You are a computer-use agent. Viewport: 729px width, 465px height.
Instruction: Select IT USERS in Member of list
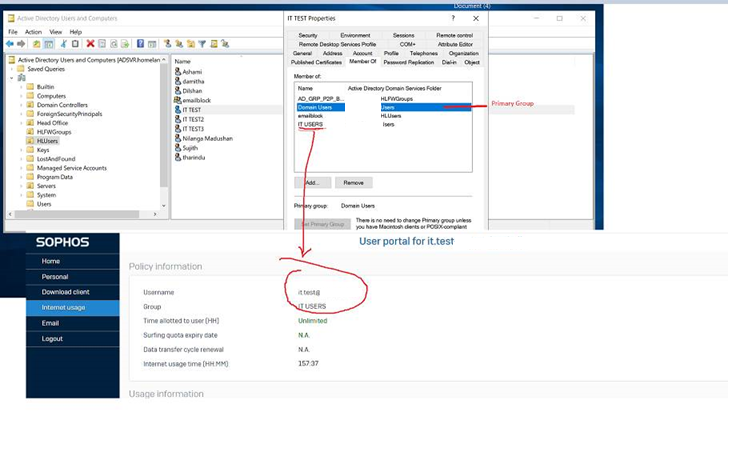click(310, 124)
